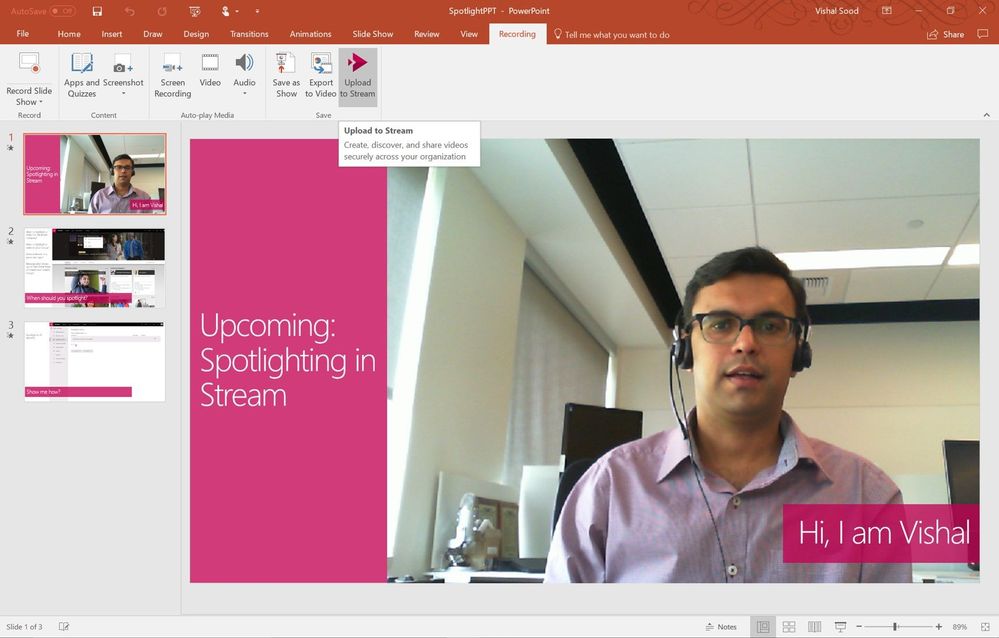Select slide 3 thumbnail

95,362
